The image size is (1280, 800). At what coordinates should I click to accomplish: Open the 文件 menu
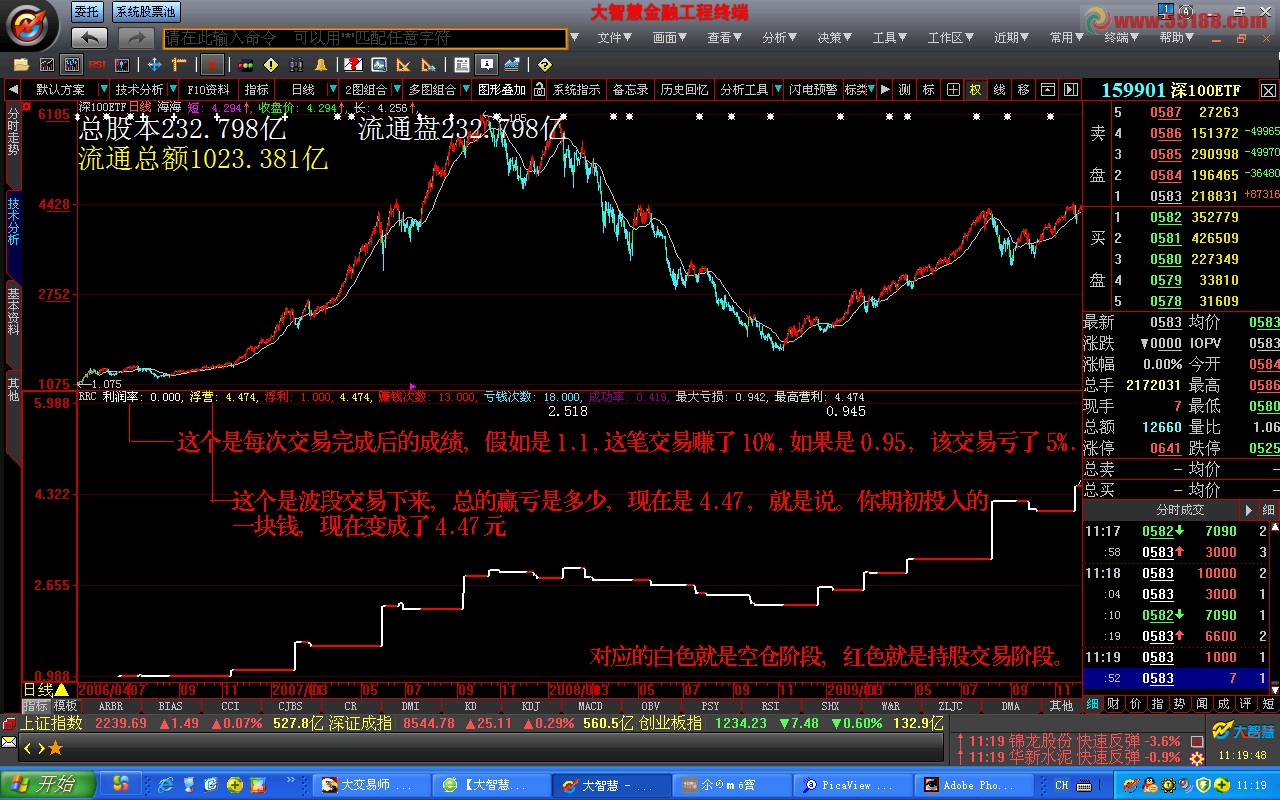615,38
